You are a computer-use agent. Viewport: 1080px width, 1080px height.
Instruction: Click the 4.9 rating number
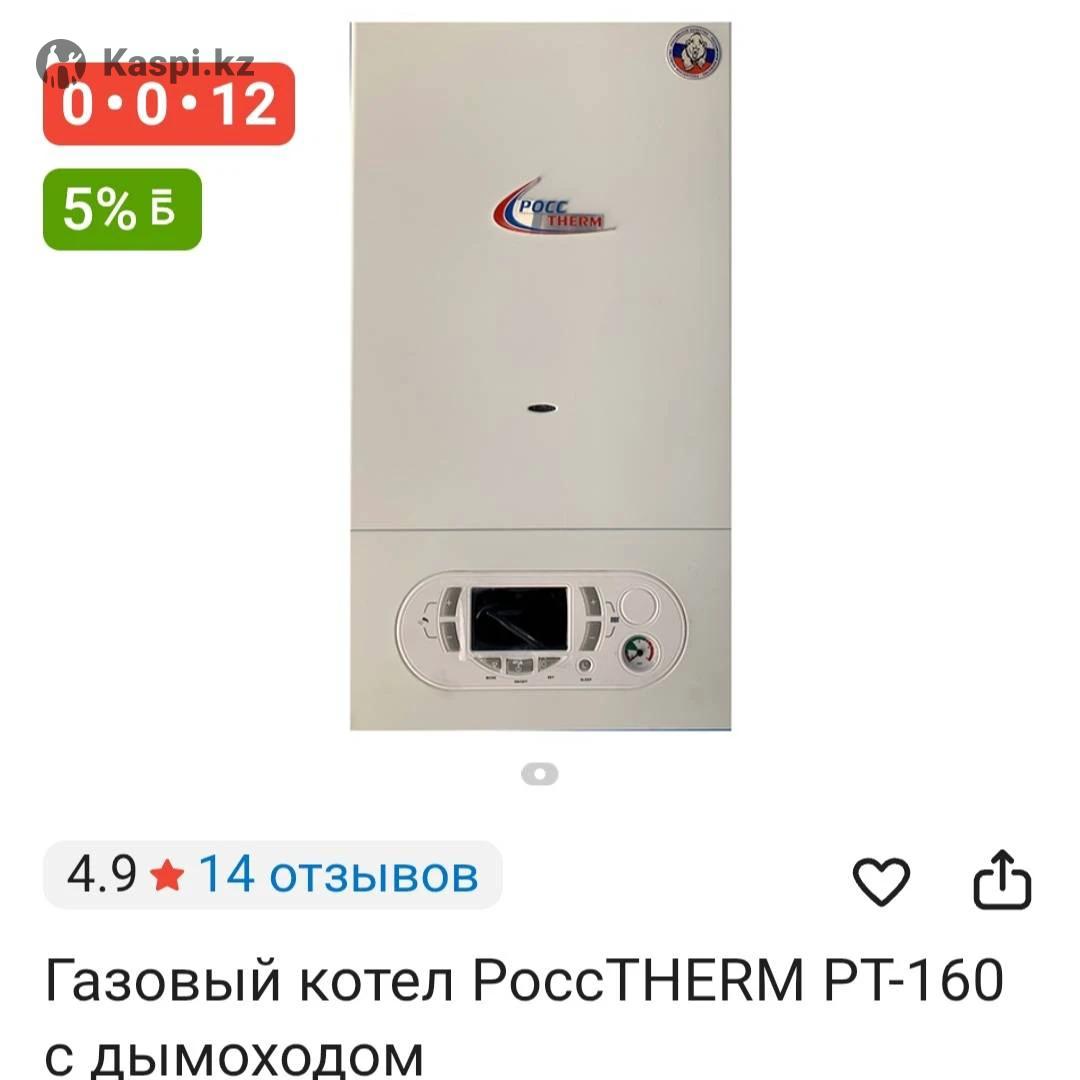pos(101,875)
